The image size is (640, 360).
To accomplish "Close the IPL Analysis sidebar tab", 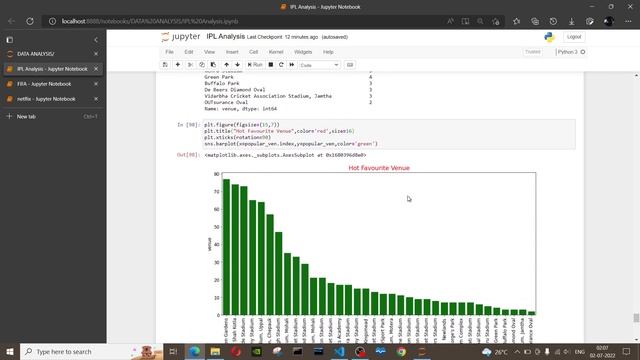I will point(96,69).
